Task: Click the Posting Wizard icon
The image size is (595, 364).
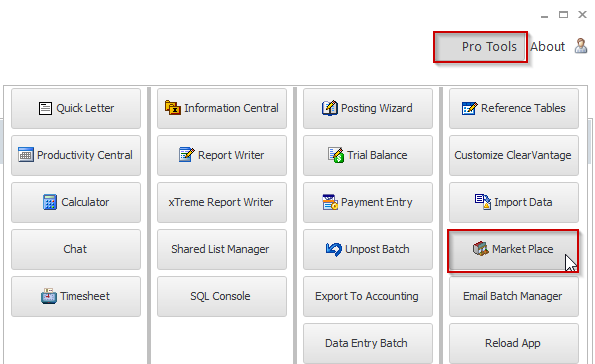Action: coord(329,108)
